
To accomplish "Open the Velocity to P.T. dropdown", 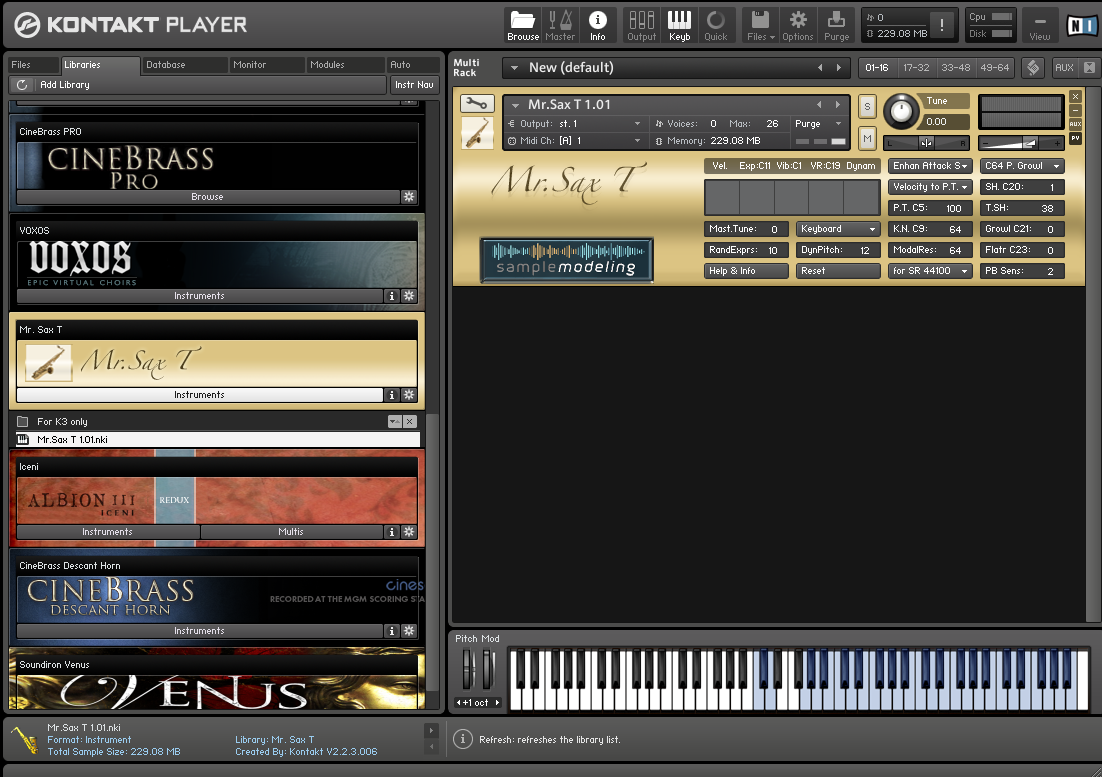I will click(x=930, y=187).
